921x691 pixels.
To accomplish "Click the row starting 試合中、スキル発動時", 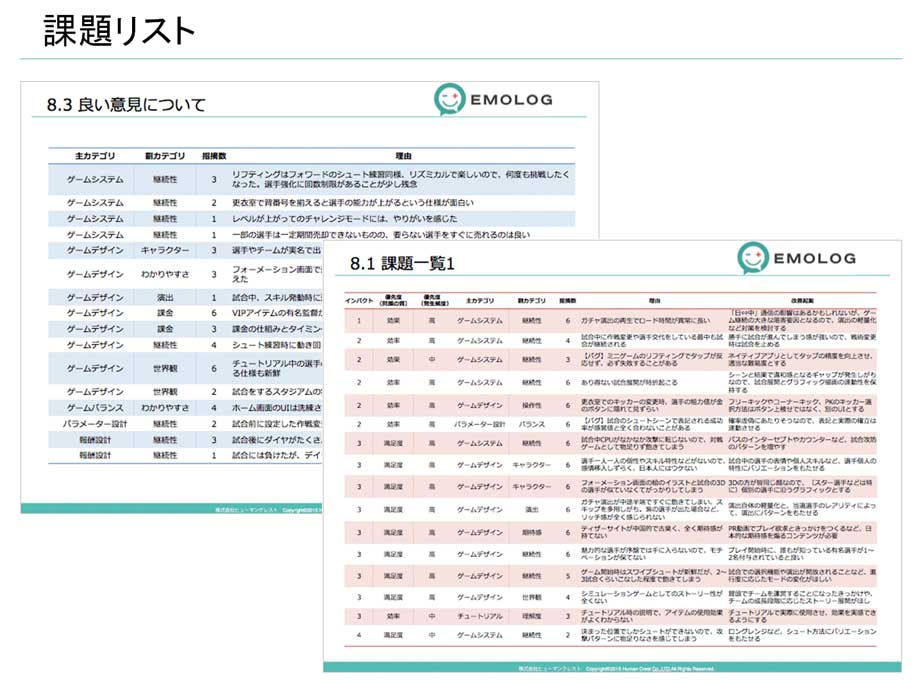I will pyautogui.click(x=186, y=297).
